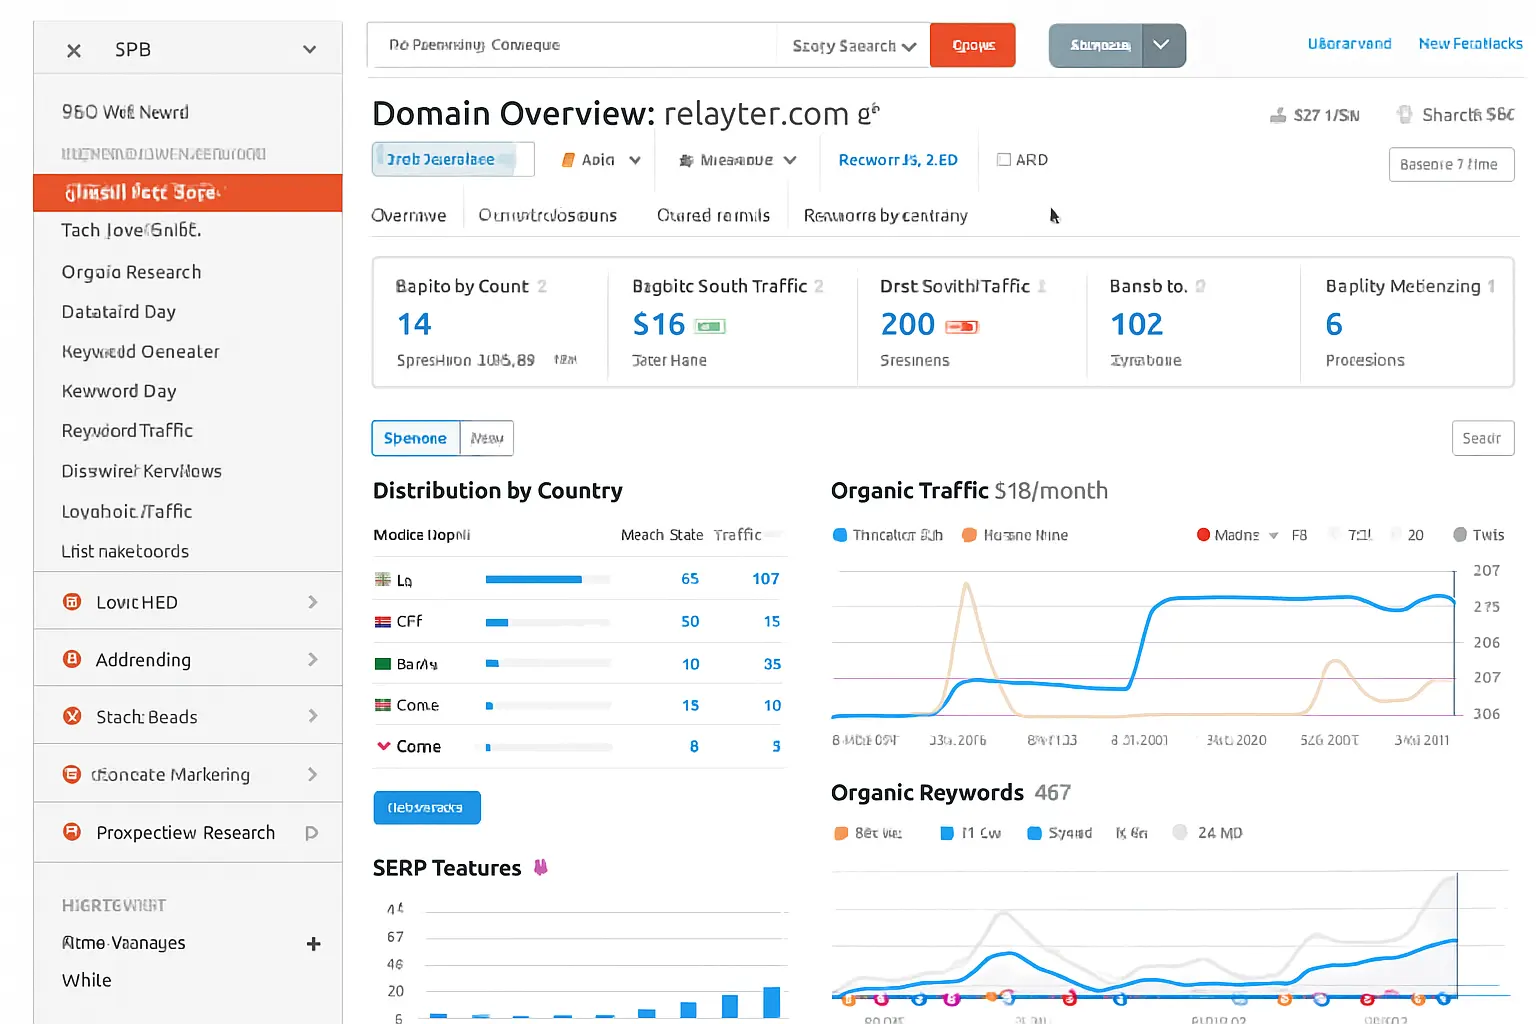
Task: Click the orange search button
Action: tap(972, 46)
